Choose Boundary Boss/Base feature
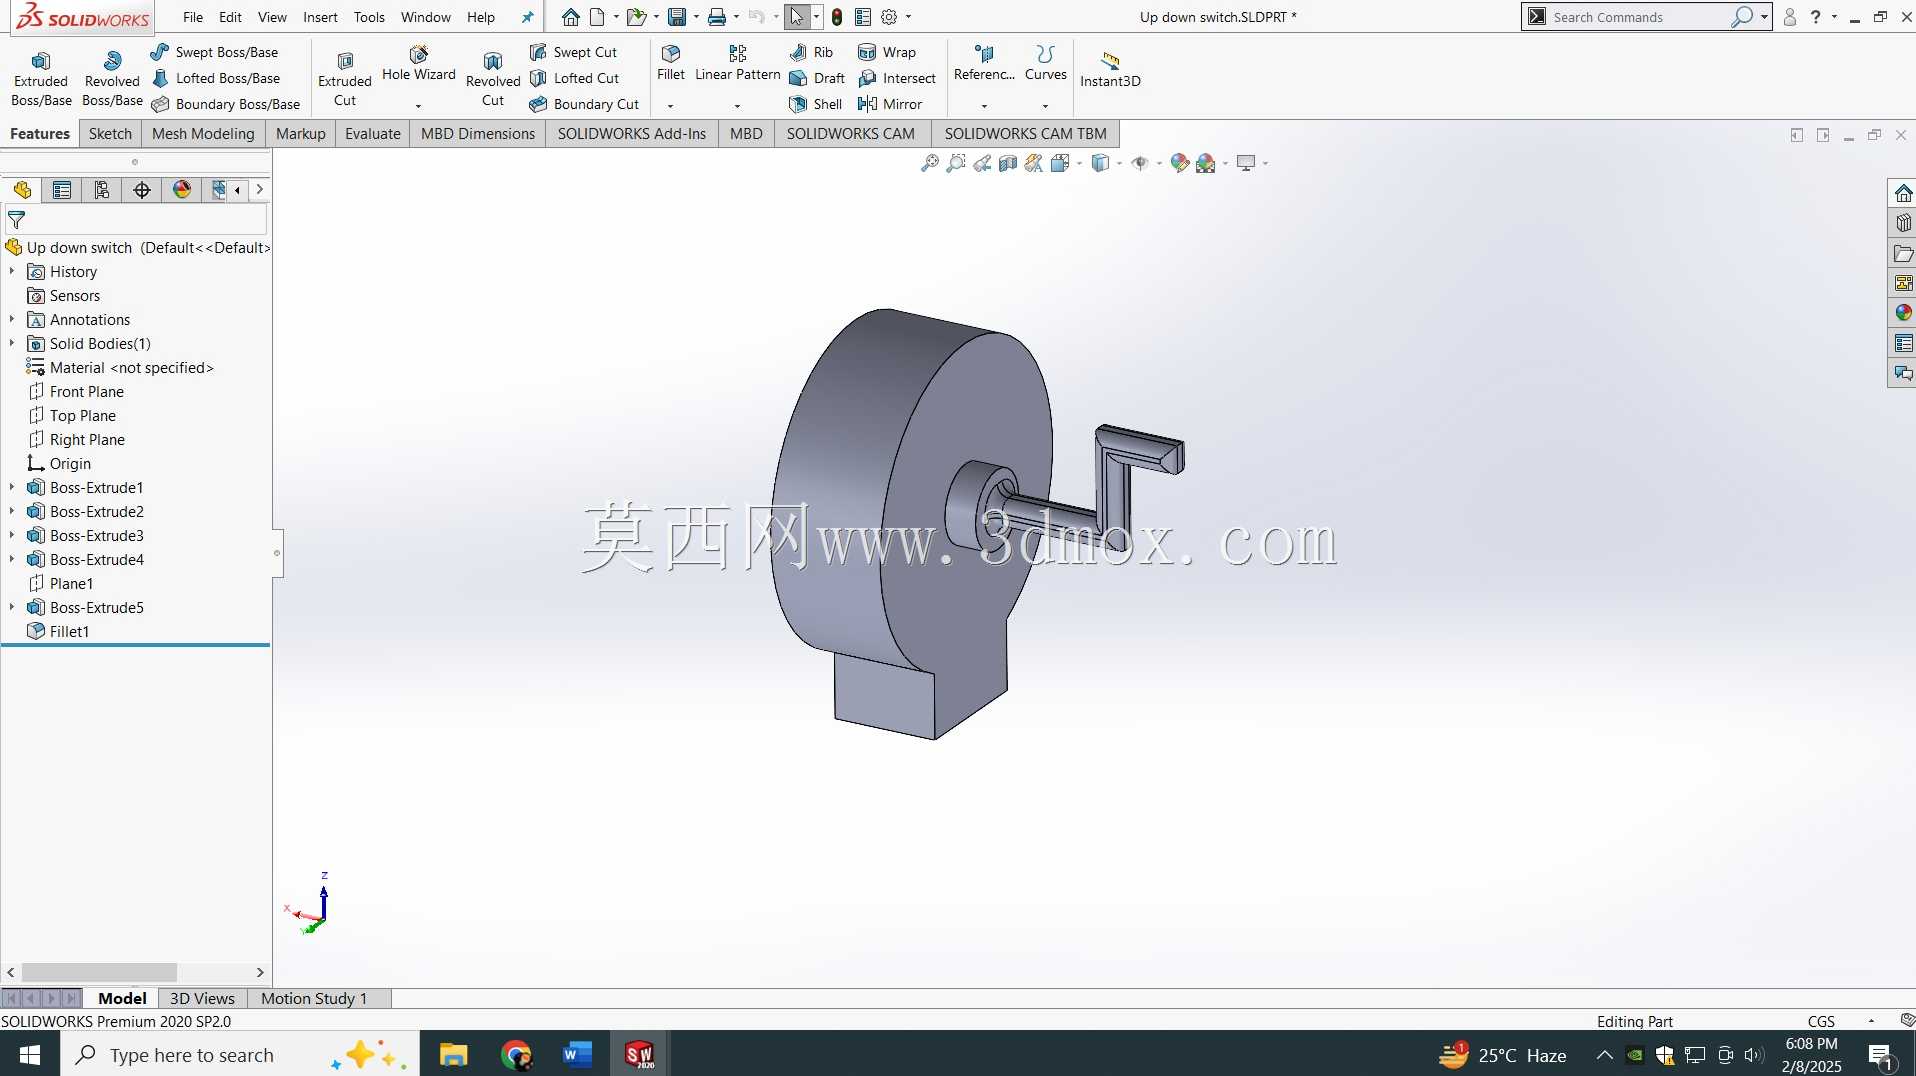Viewport: 1916px width, 1076px height. point(225,104)
